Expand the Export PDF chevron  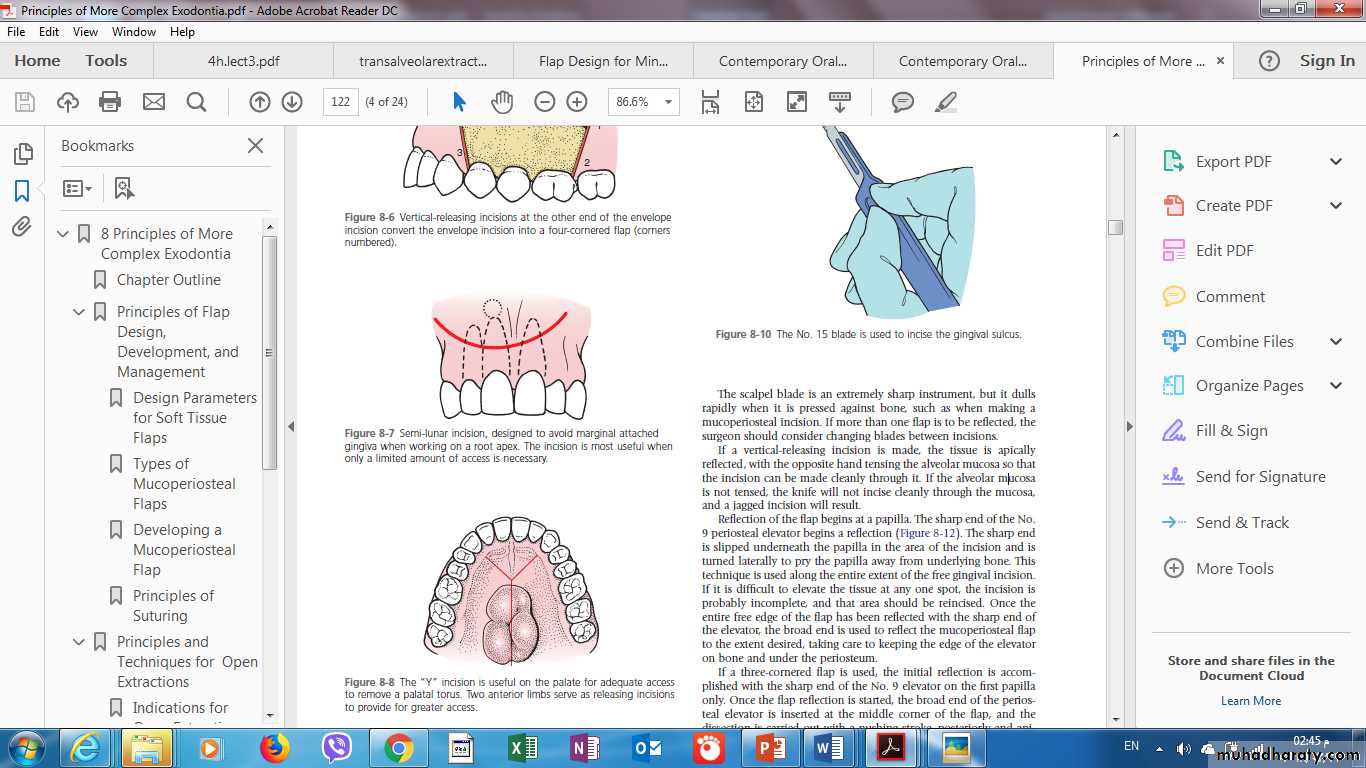click(1335, 162)
